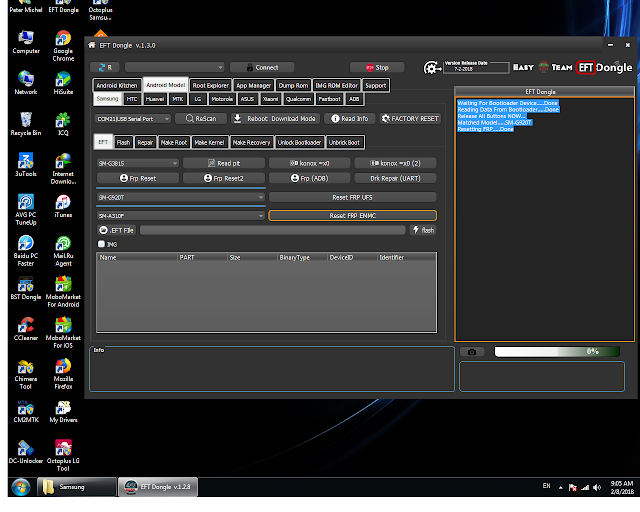Select the Xiaomi brand tab

pos(270,99)
